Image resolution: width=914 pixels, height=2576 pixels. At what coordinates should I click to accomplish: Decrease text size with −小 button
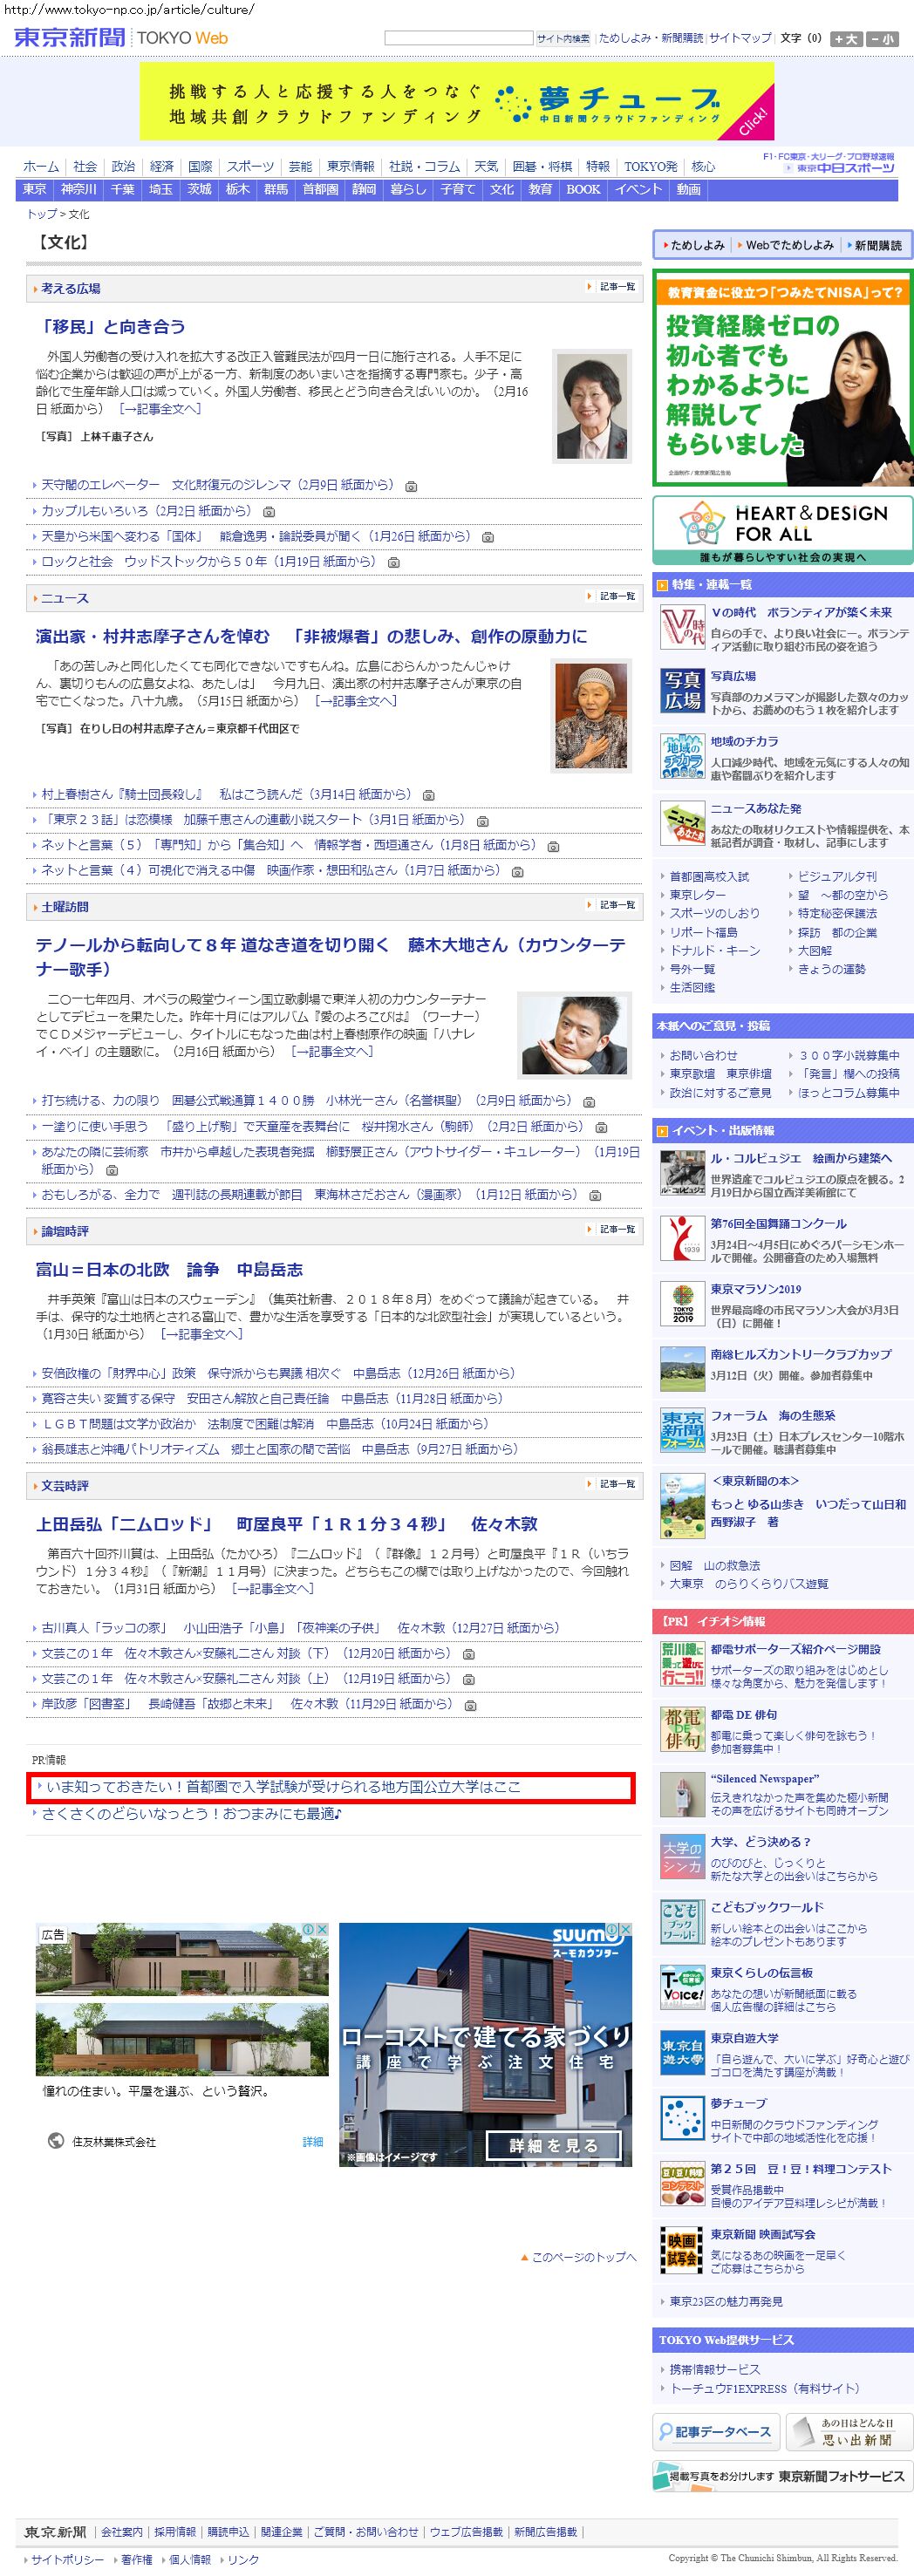[x=882, y=39]
